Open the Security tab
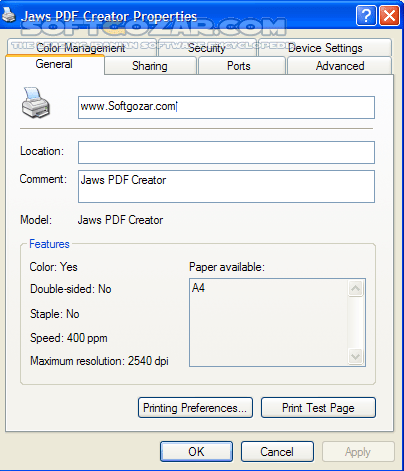The width and height of the screenshot is (404, 471). pyautogui.click(x=207, y=48)
